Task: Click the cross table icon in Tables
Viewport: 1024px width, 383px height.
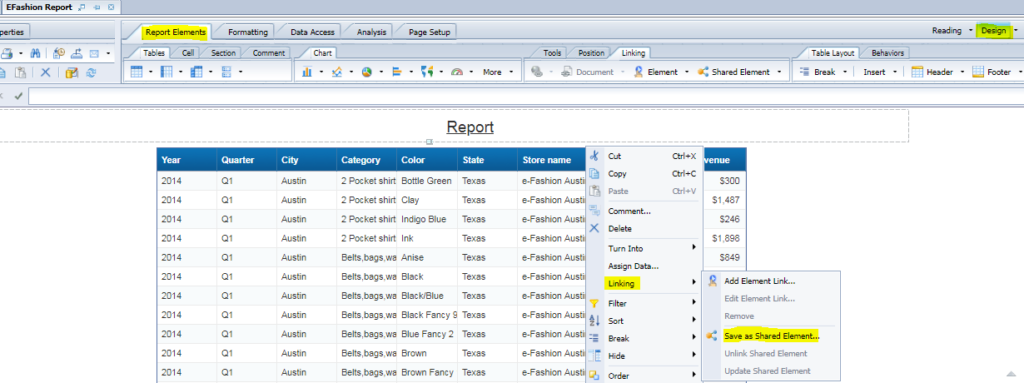Action: (x=197, y=72)
